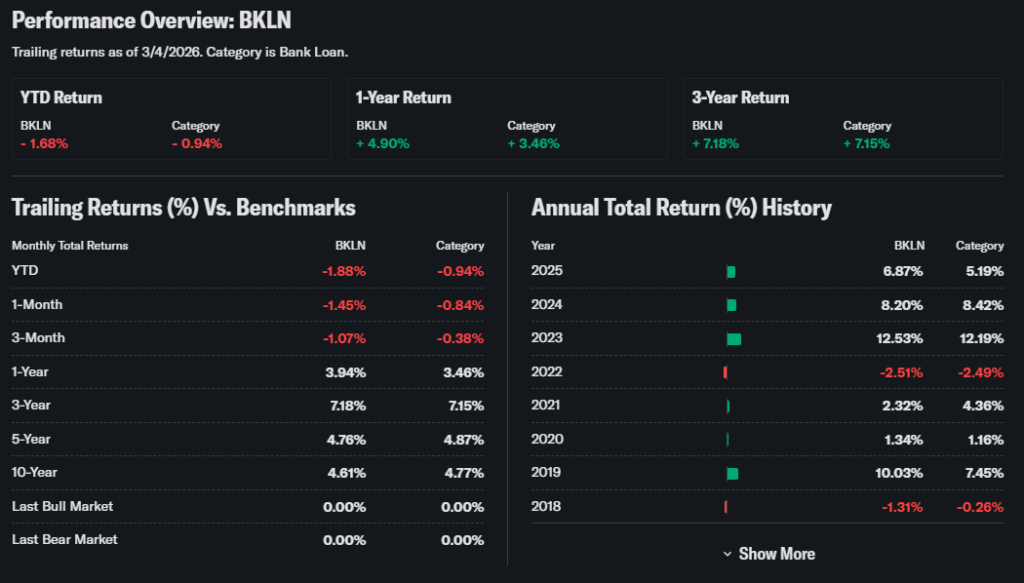
Task: Click the Year column header
Action: (x=543, y=245)
